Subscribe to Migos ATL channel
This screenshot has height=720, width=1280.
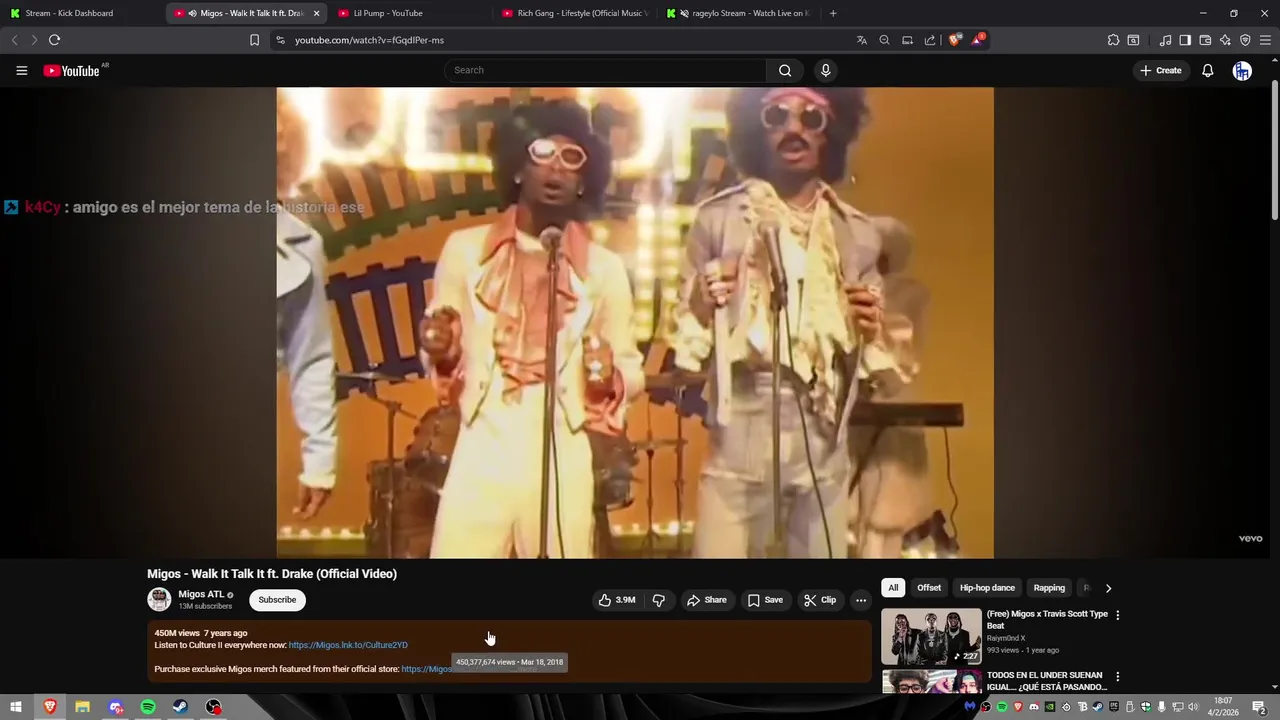tap(277, 600)
